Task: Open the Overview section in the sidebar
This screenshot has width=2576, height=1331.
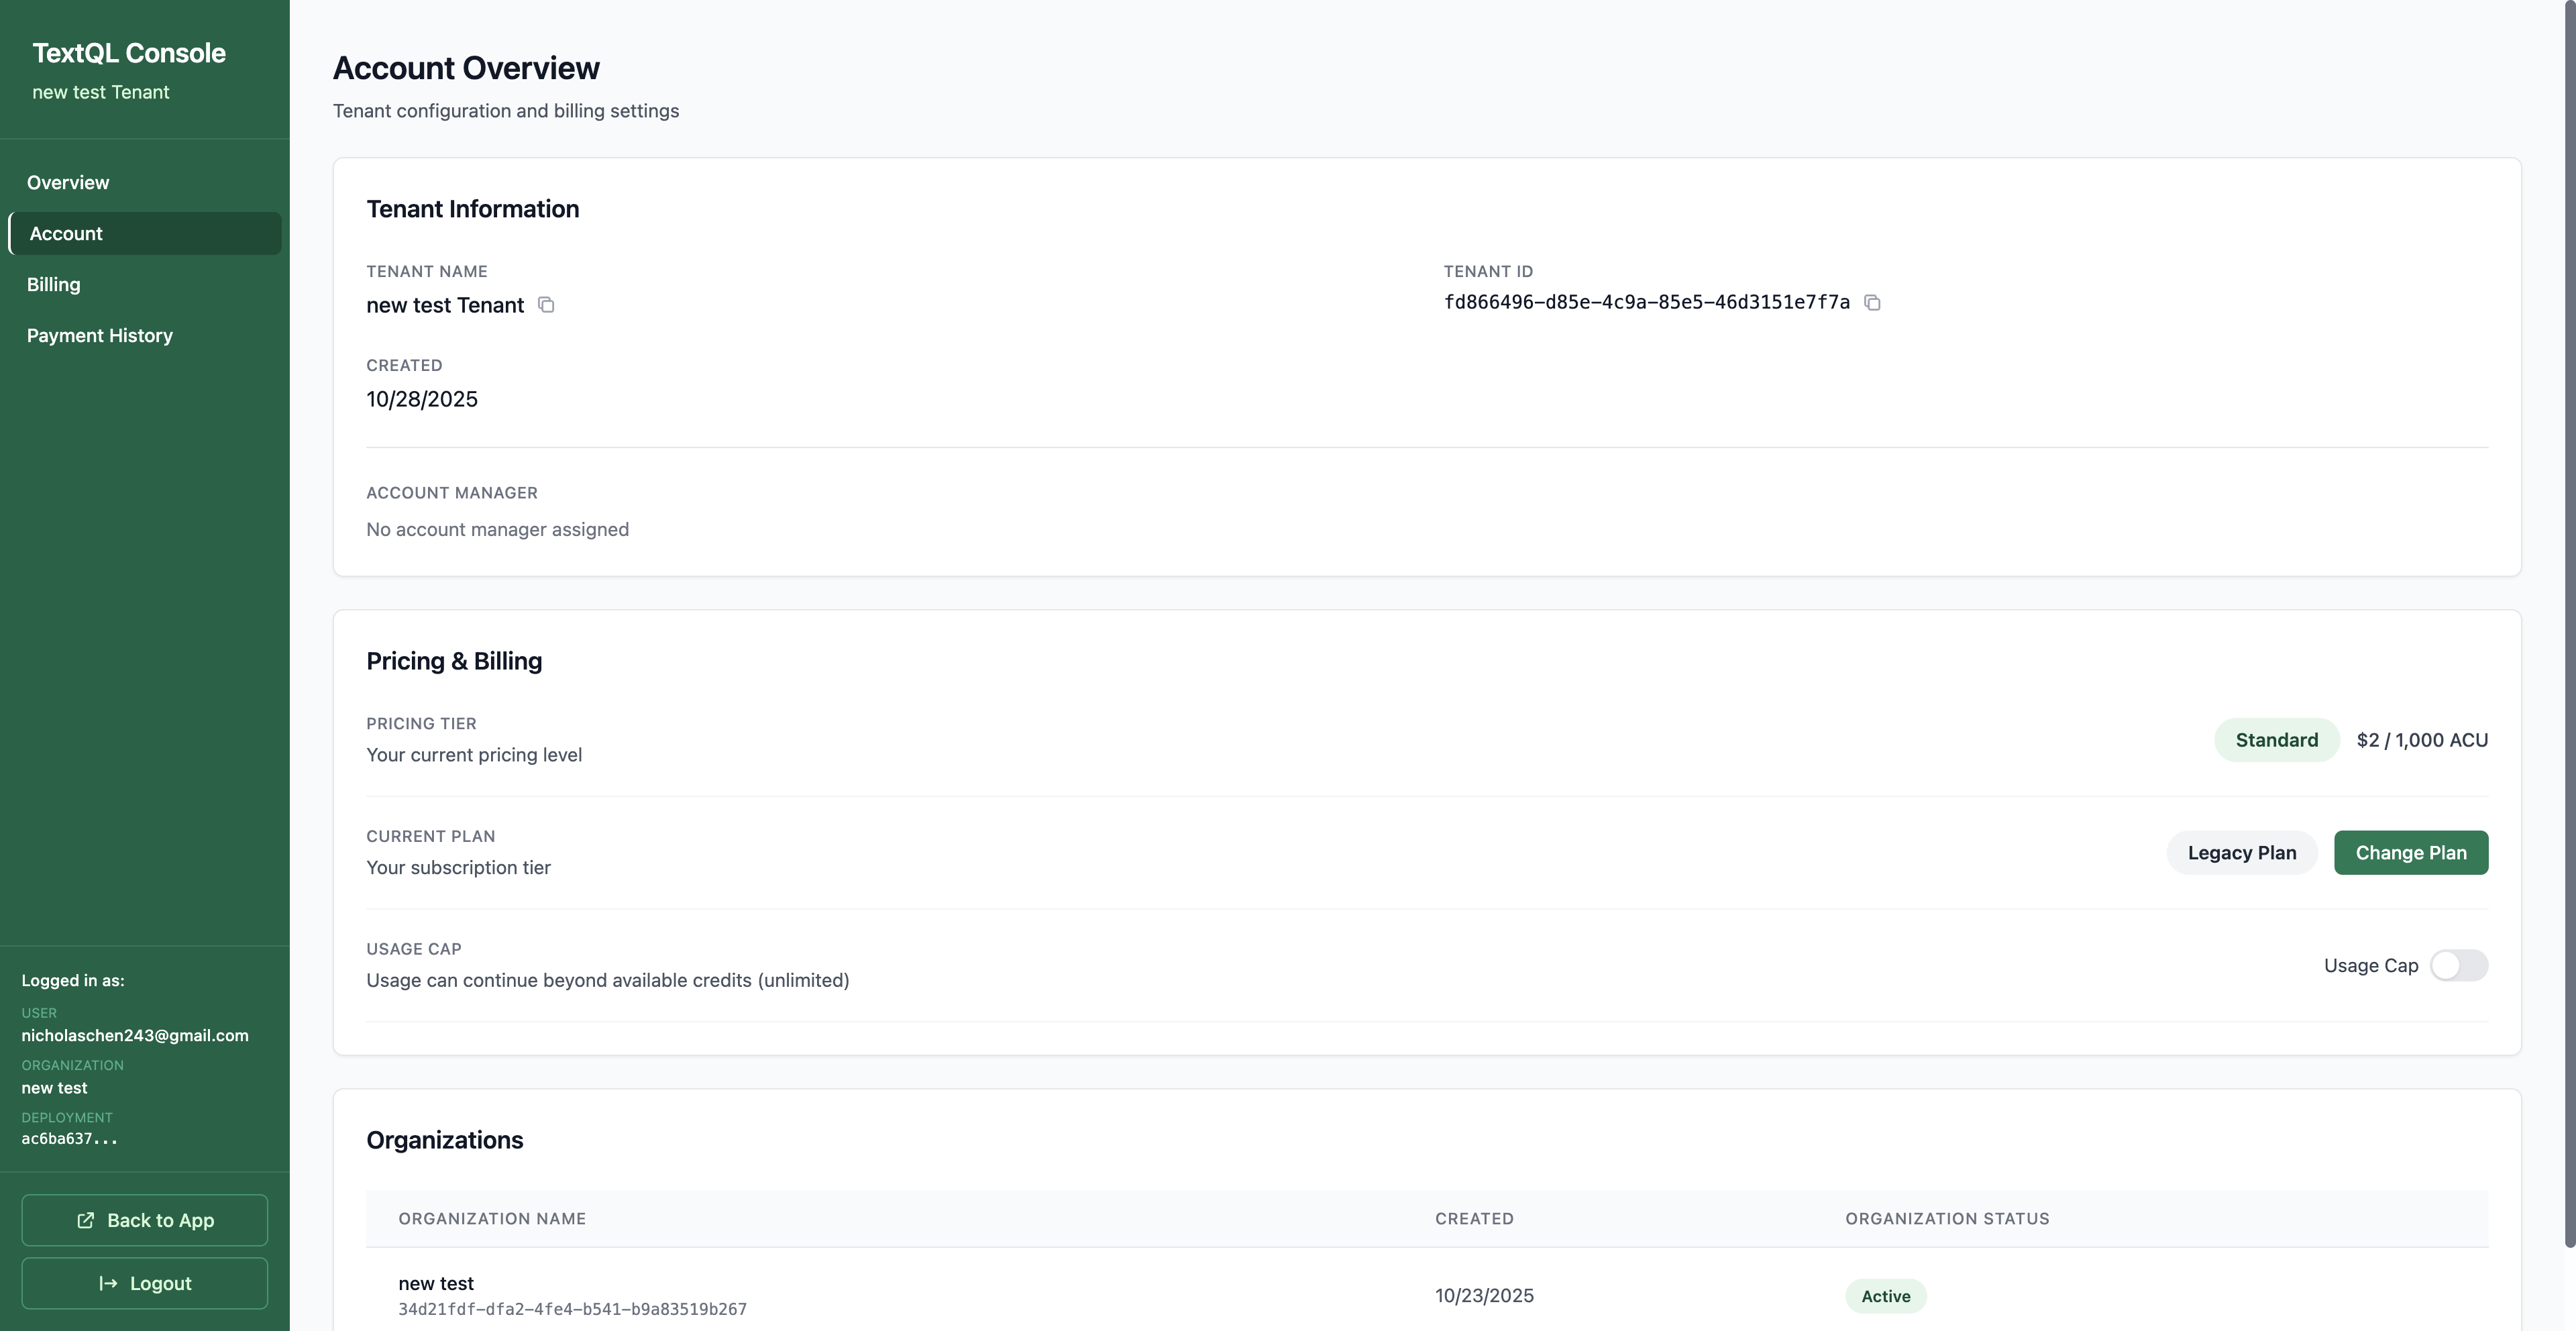Action: pos(67,182)
